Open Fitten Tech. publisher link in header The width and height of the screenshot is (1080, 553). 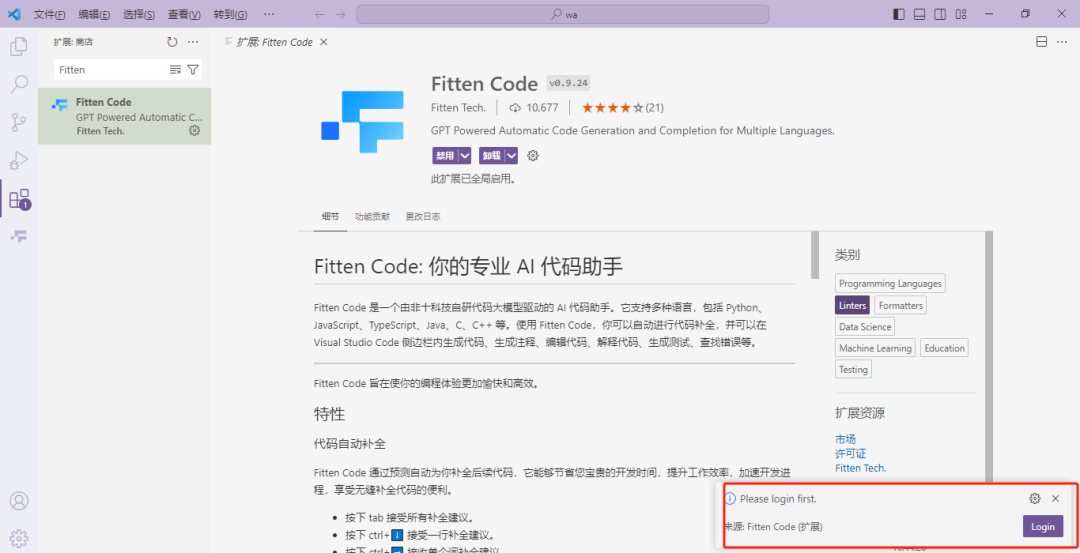click(x=458, y=107)
